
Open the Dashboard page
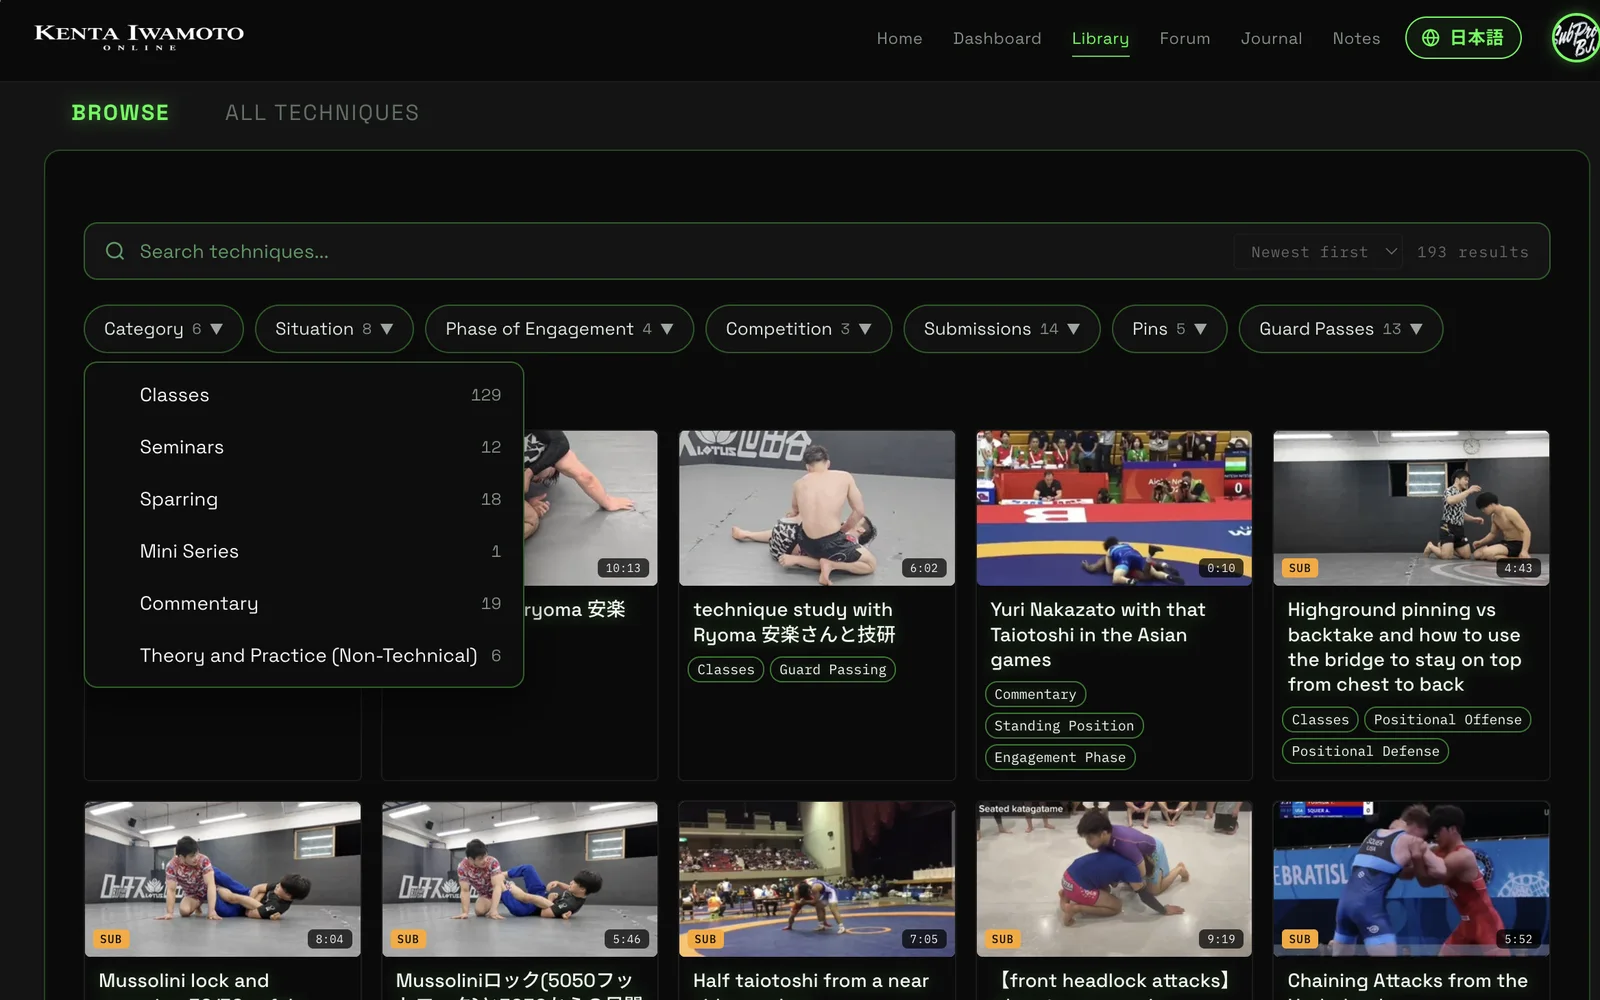point(997,38)
